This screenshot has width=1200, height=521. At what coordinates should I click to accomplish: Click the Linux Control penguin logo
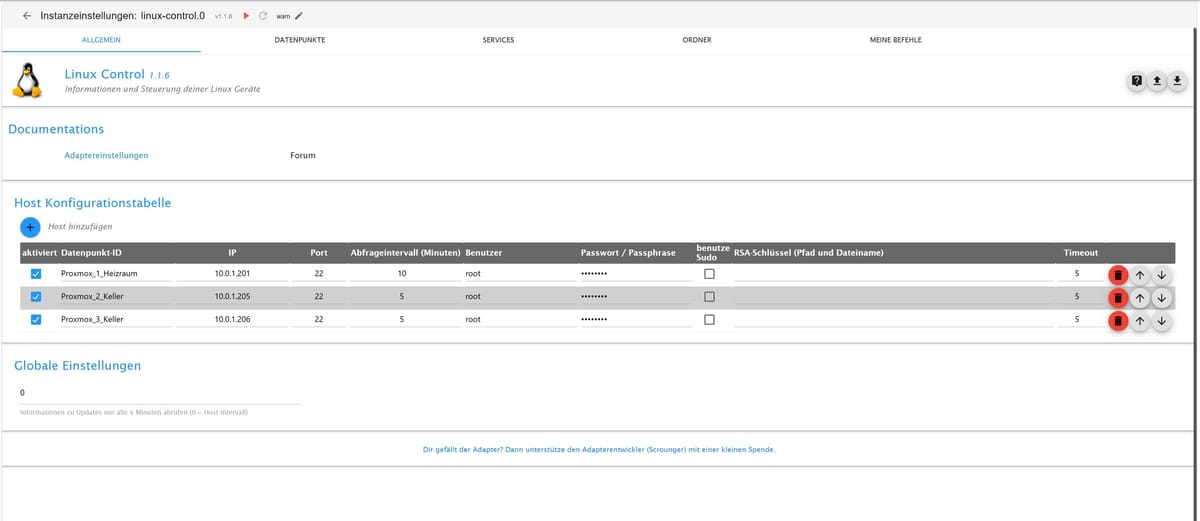(x=28, y=80)
